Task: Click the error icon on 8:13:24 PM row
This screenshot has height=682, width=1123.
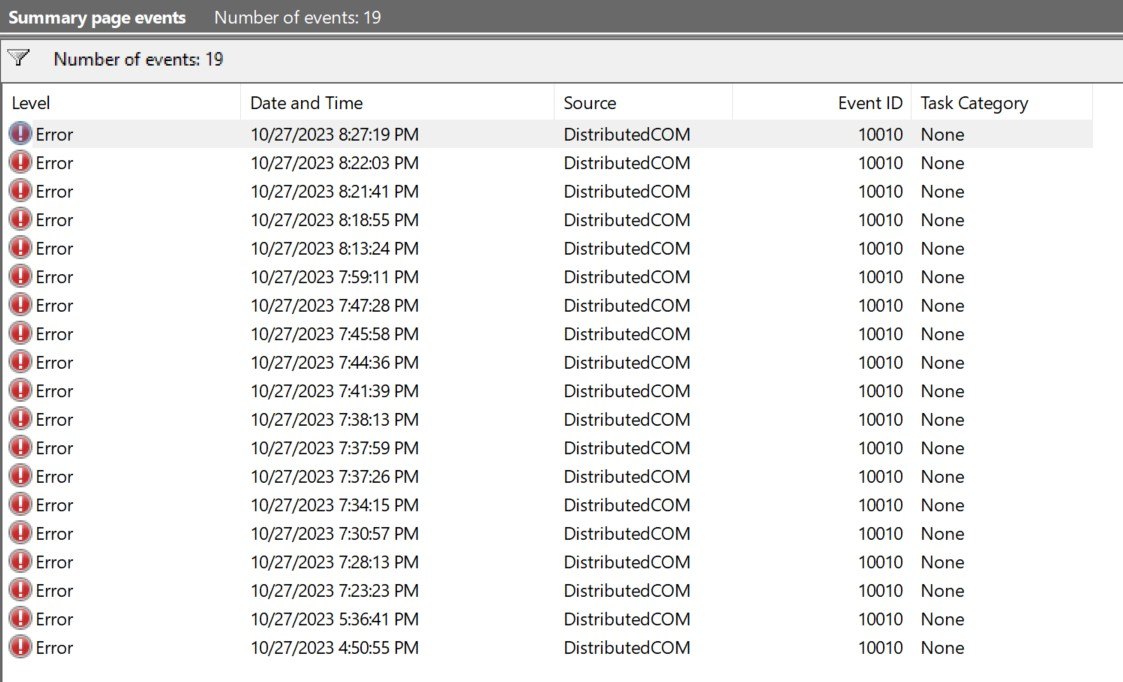Action: 20,248
